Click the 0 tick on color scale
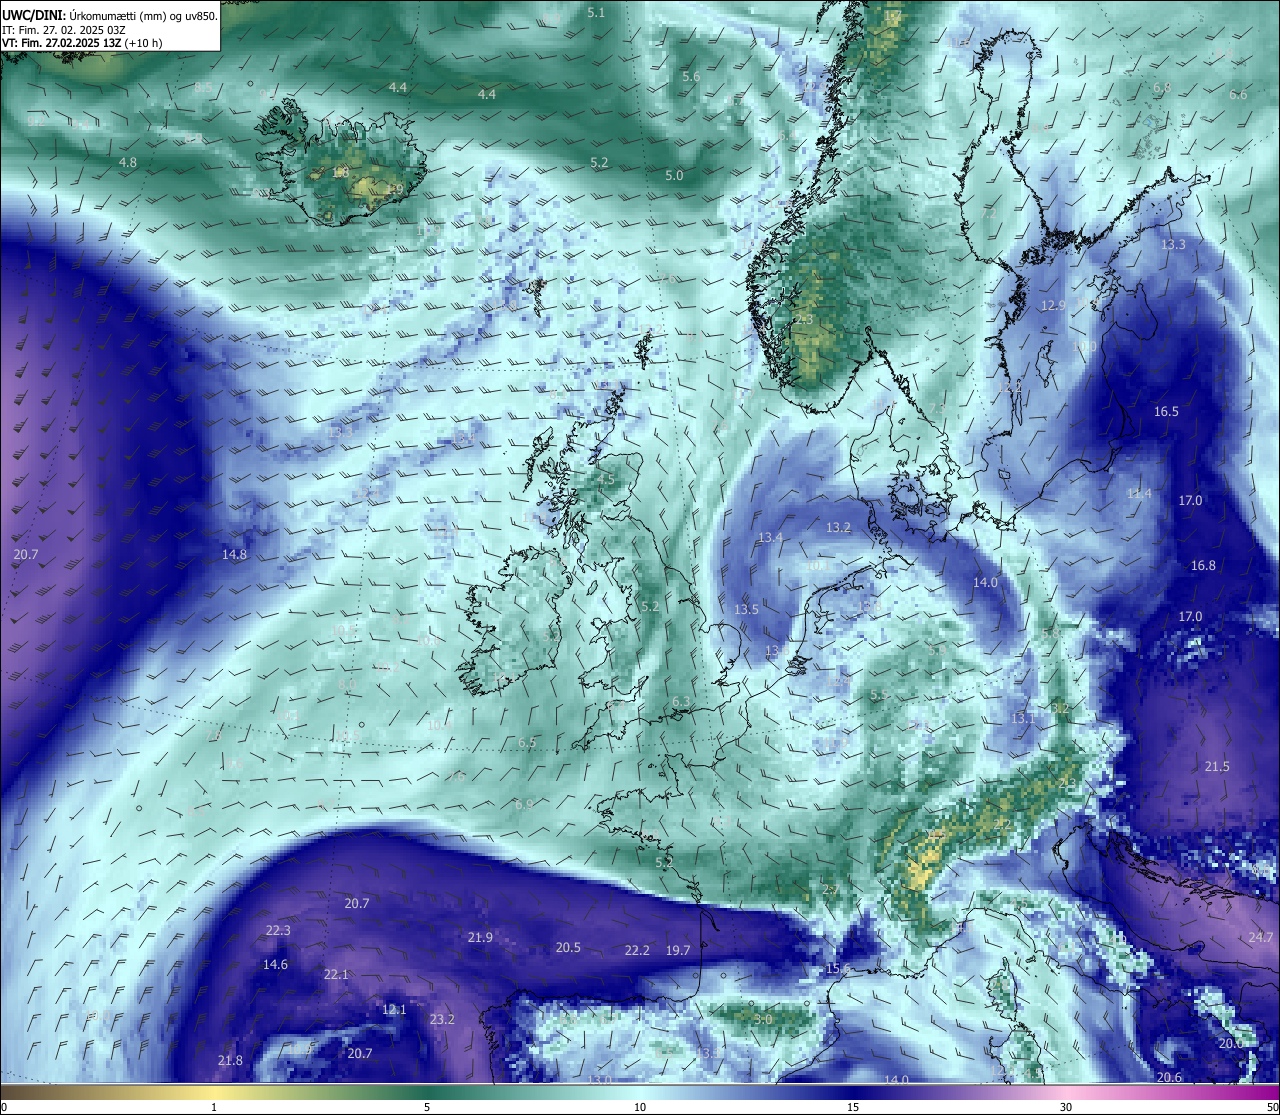The height and width of the screenshot is (1115, 1280). click(x=4, y=1107)
